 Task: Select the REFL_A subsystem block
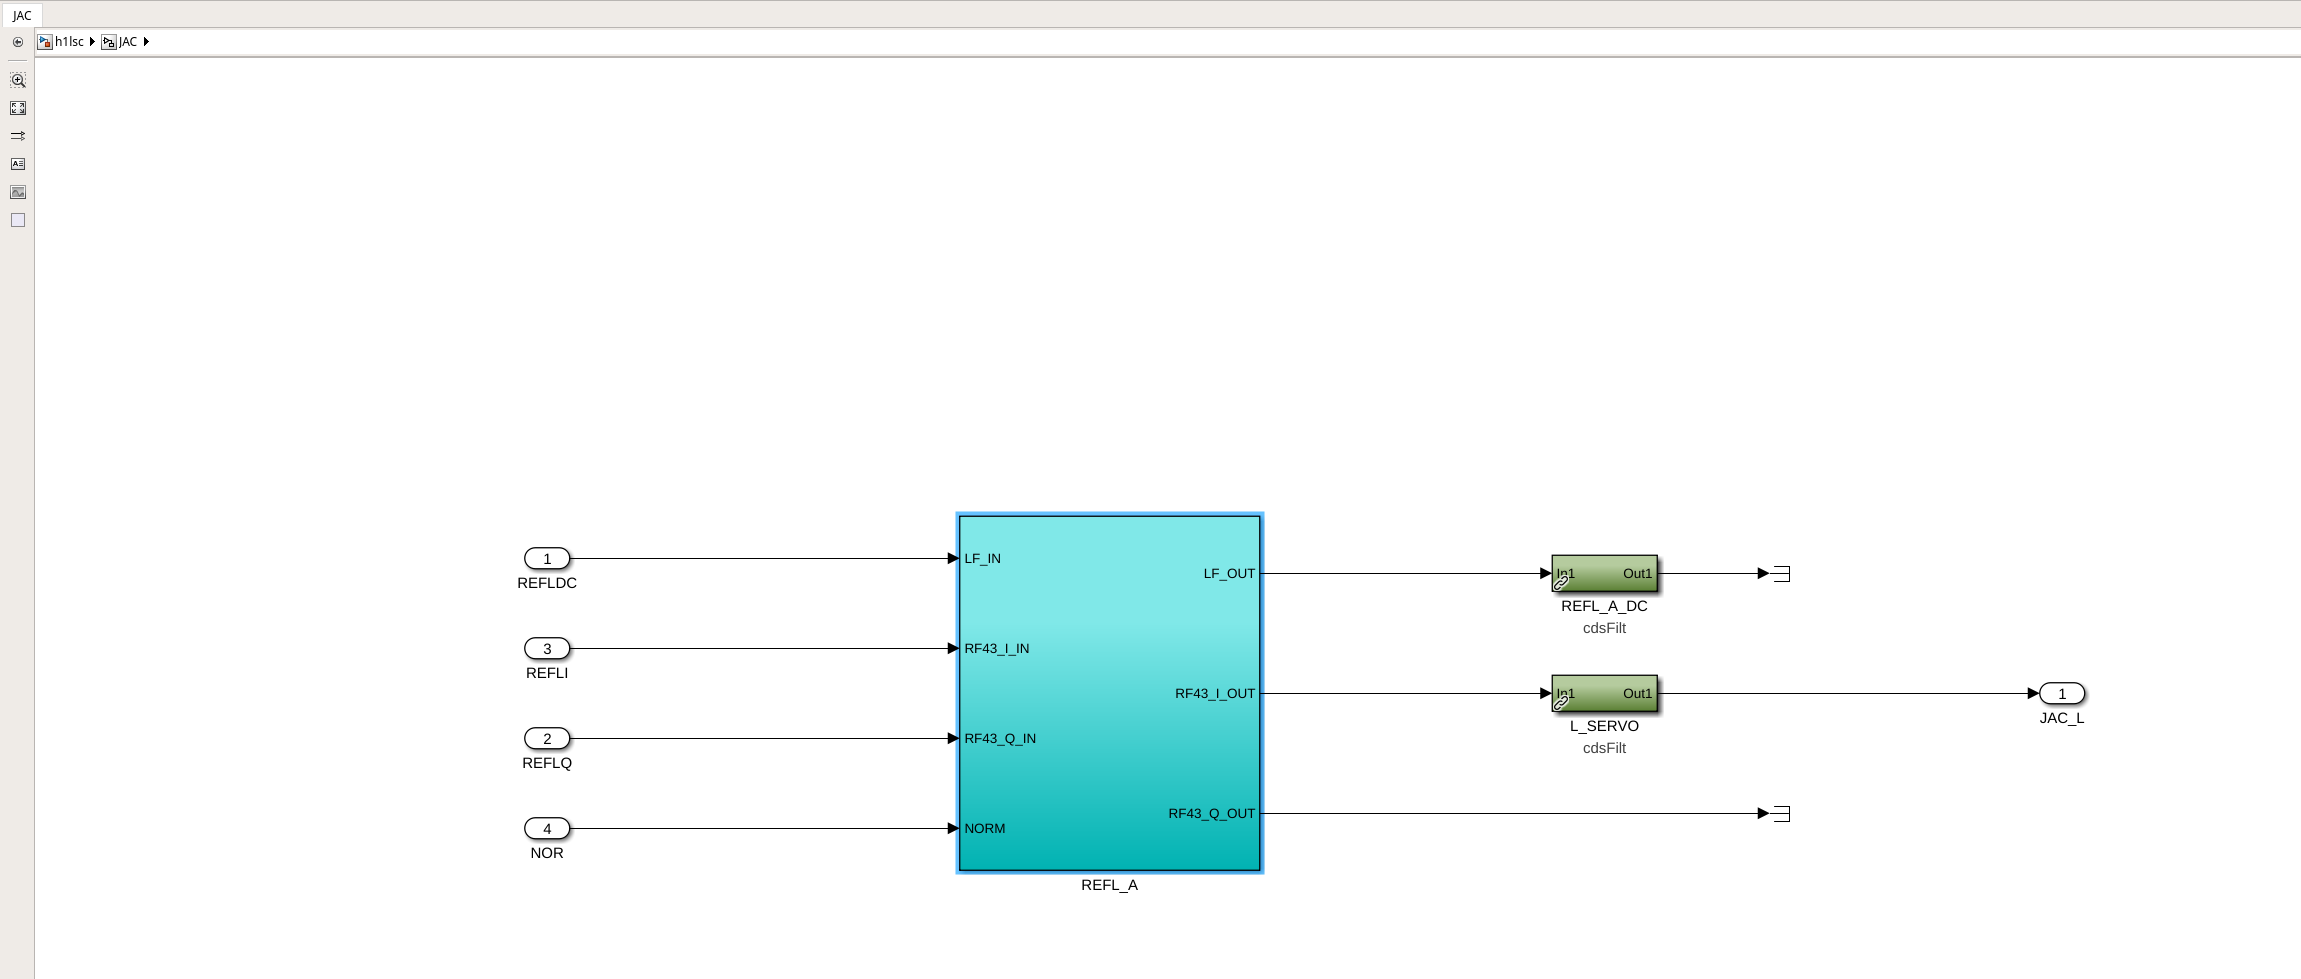pos(1109,693)
